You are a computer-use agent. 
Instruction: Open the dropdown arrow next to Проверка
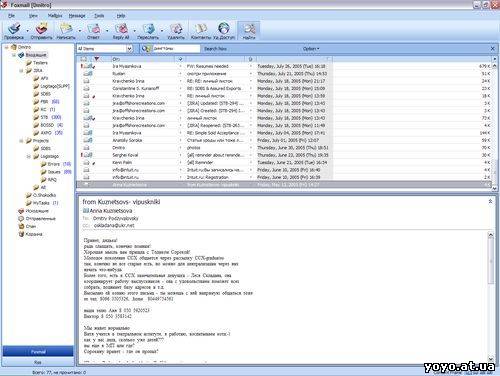[27, 30]
